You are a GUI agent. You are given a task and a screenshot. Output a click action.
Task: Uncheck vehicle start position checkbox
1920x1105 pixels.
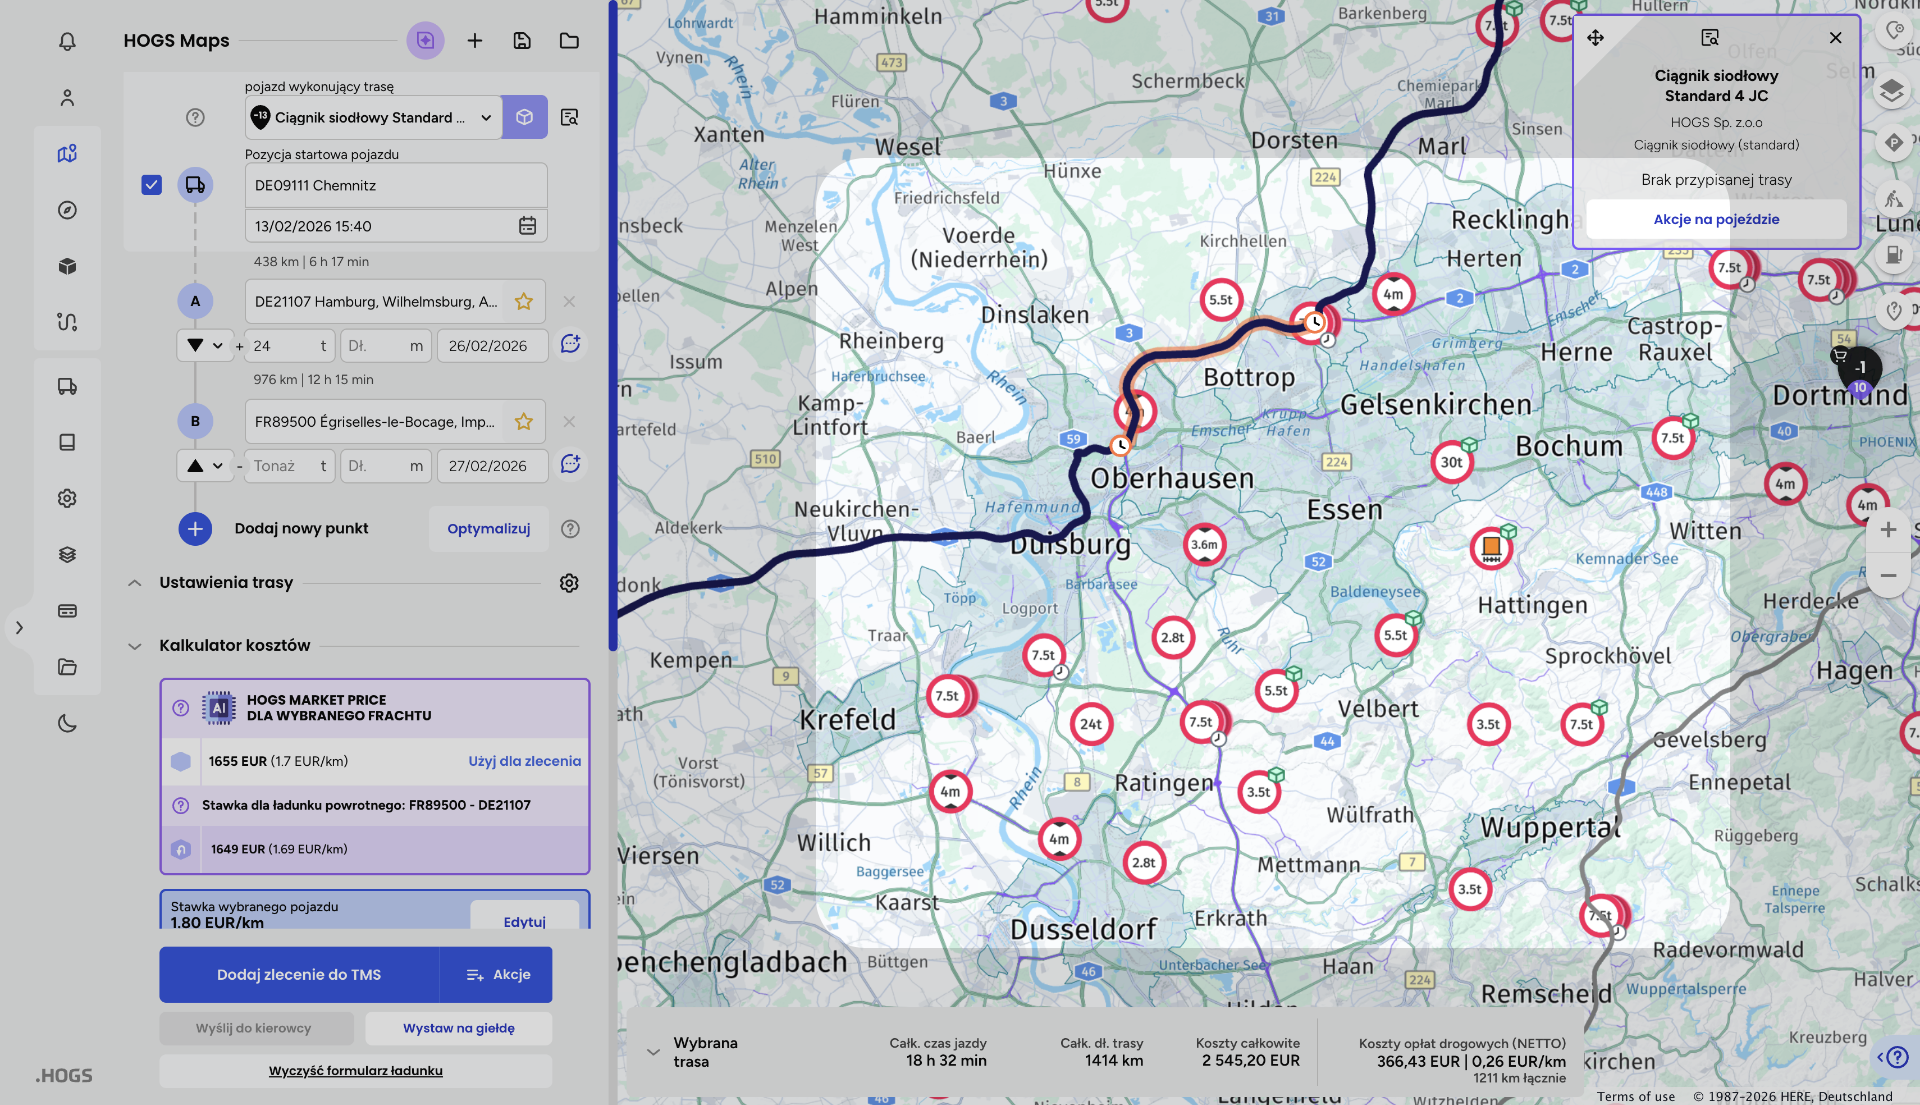tap(152, 185)
